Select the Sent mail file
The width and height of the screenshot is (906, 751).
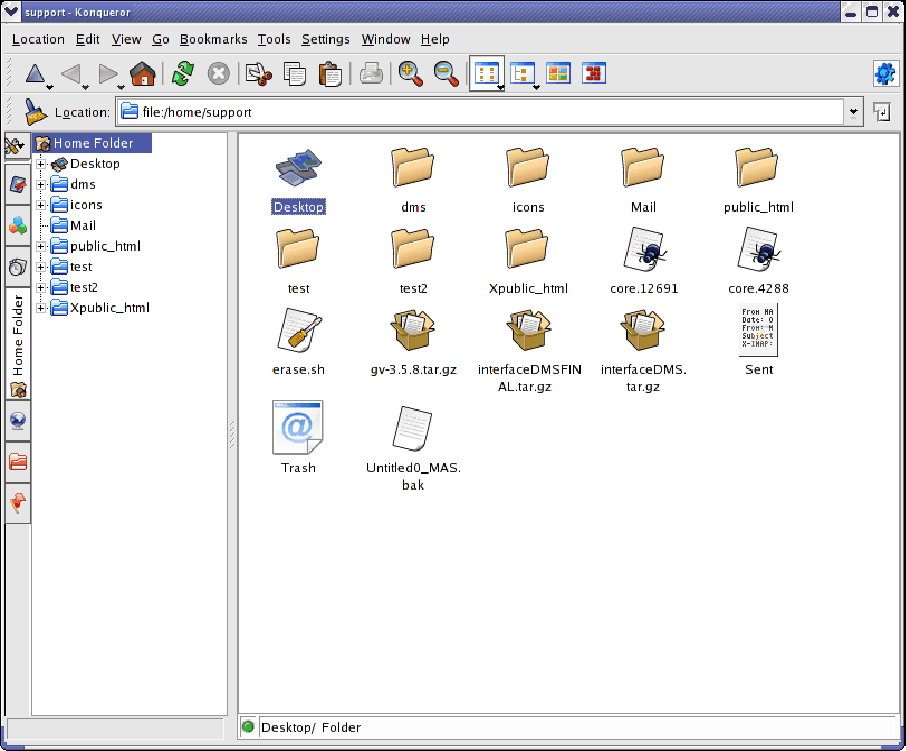759,340
